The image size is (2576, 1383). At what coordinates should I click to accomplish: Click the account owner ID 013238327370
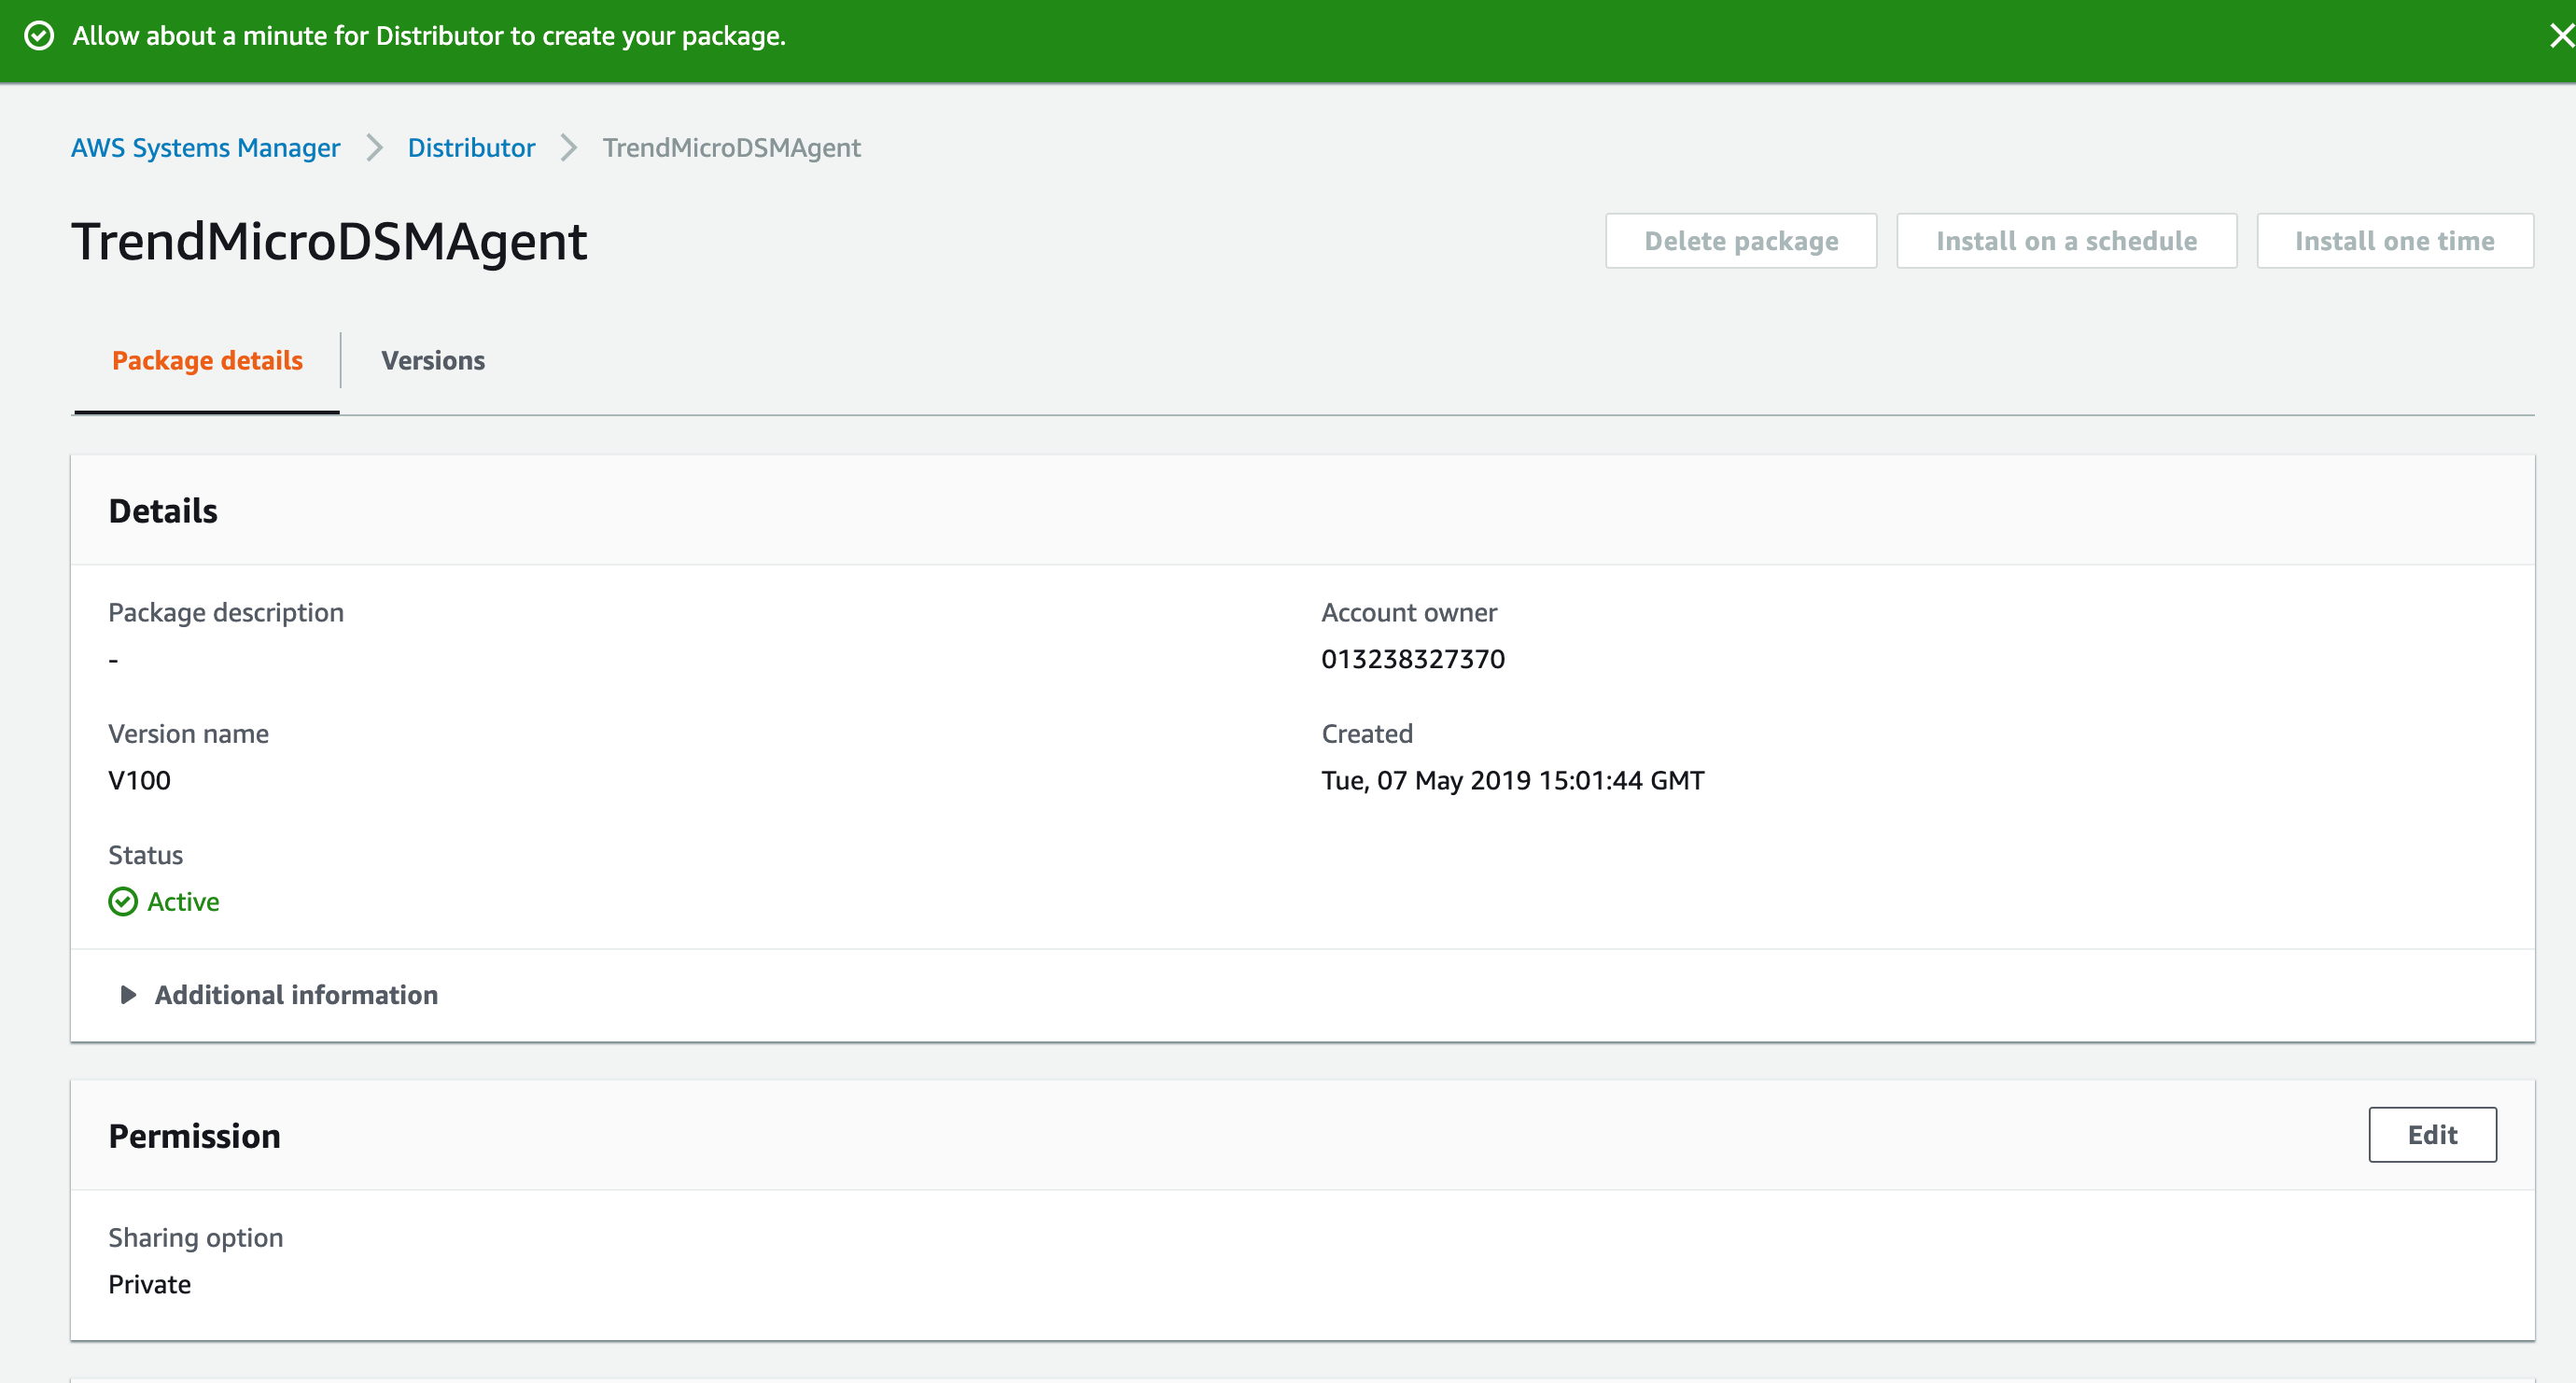(1412, 659)
